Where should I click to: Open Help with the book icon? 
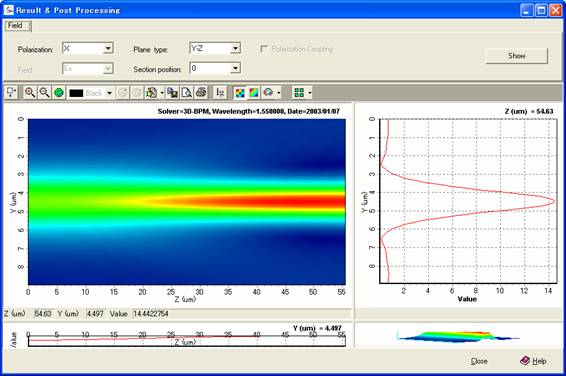533,361
